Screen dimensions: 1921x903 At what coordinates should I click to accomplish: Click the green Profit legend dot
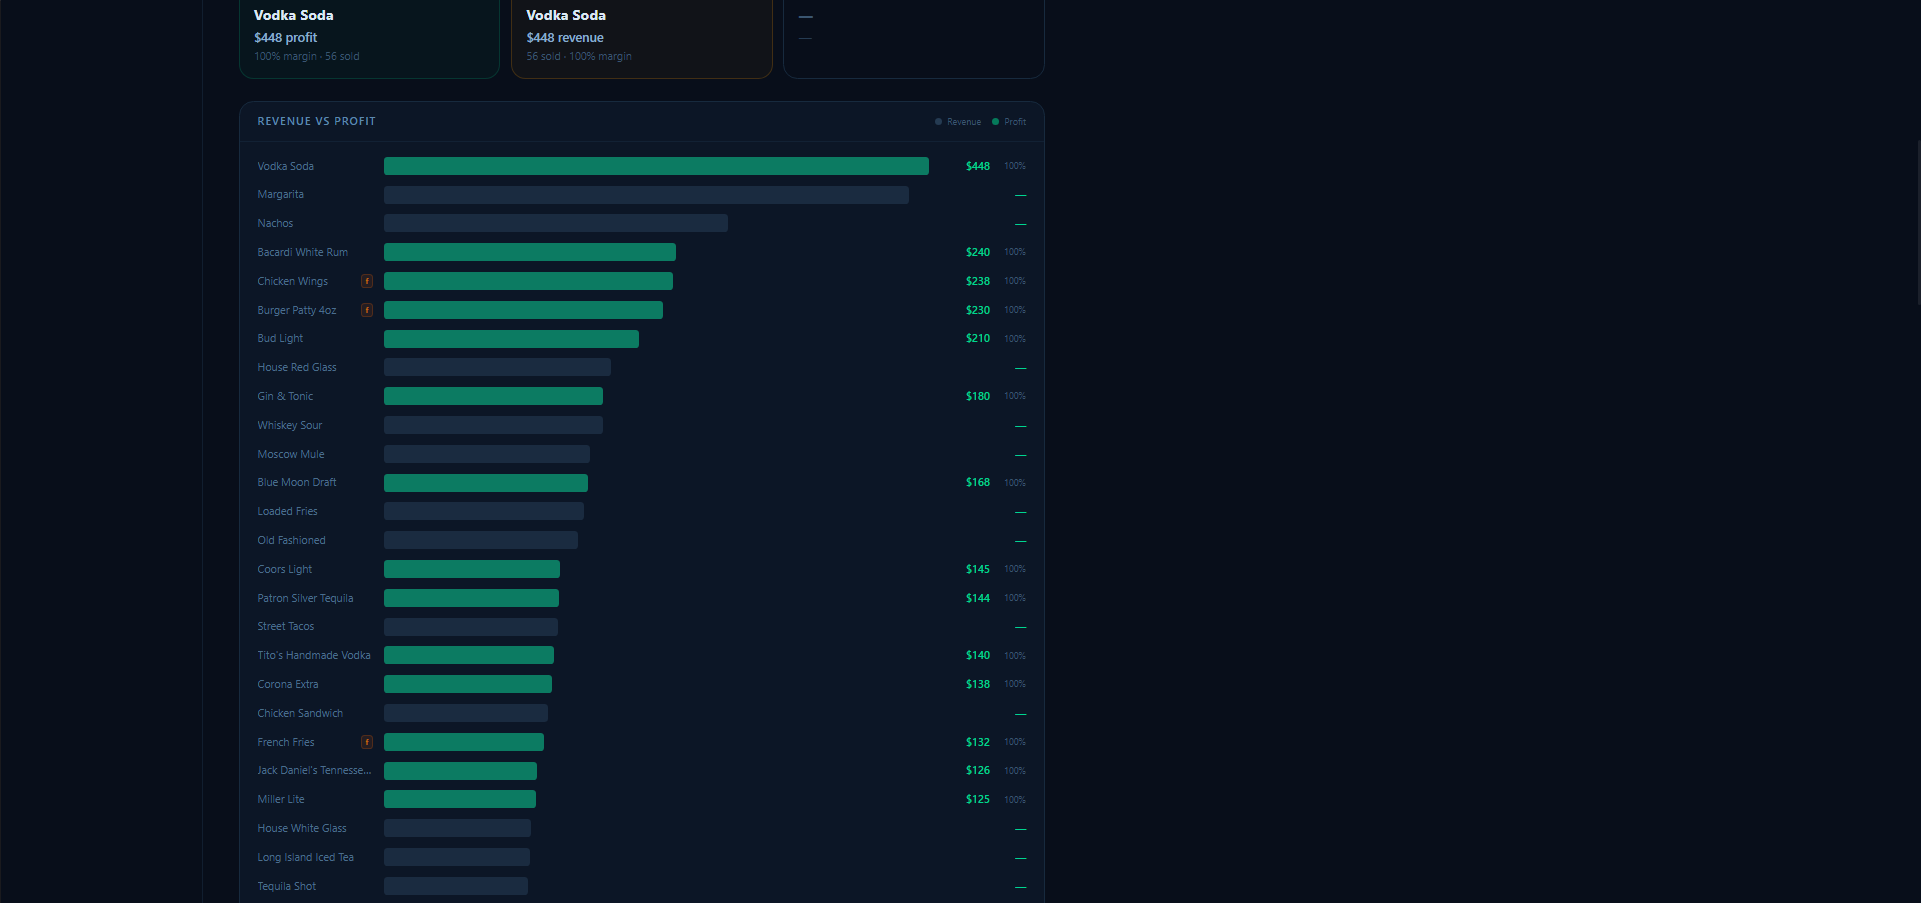[x=995, y=122]
